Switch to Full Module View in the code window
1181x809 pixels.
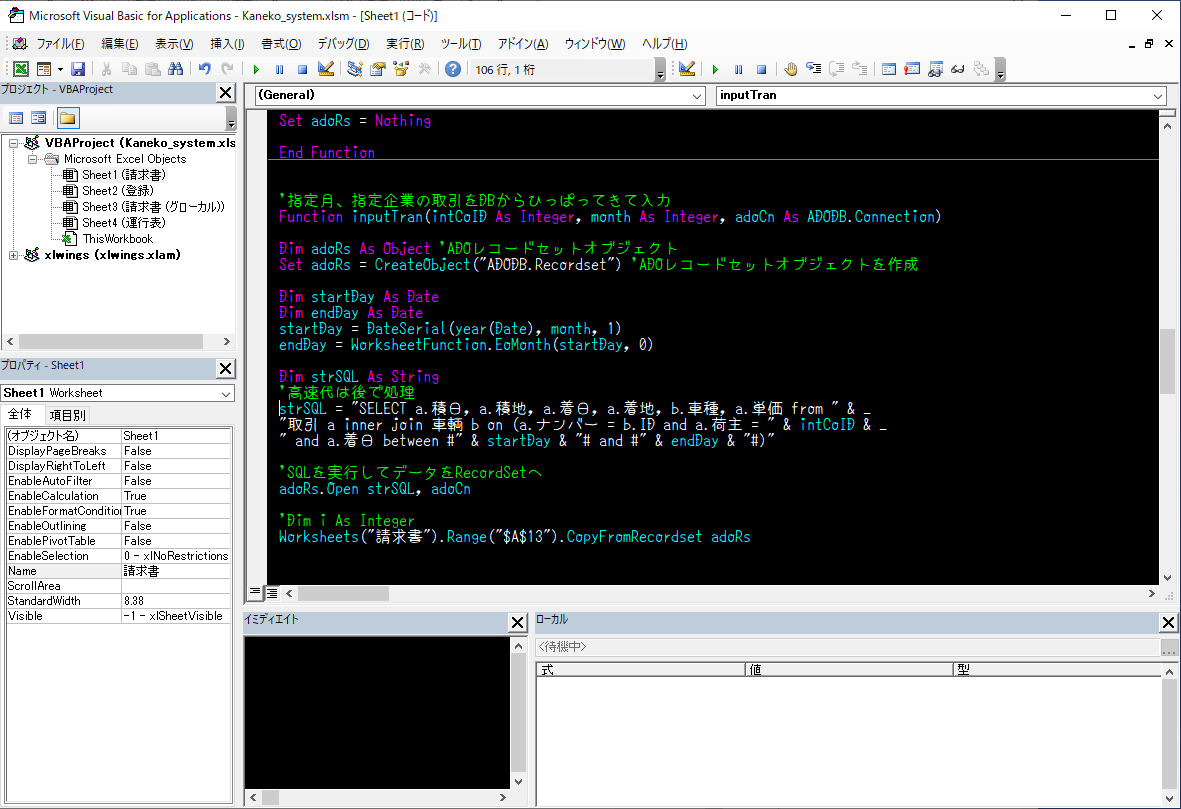click(x=272, y=593)
